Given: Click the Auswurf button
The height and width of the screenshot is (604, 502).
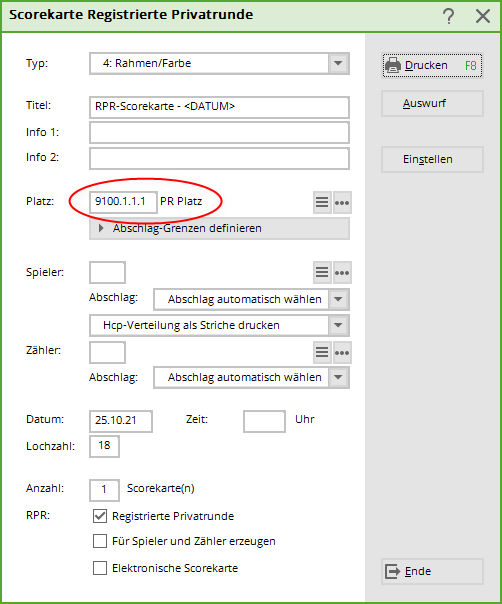Looking at the screenshot, I should pos(432,103).
